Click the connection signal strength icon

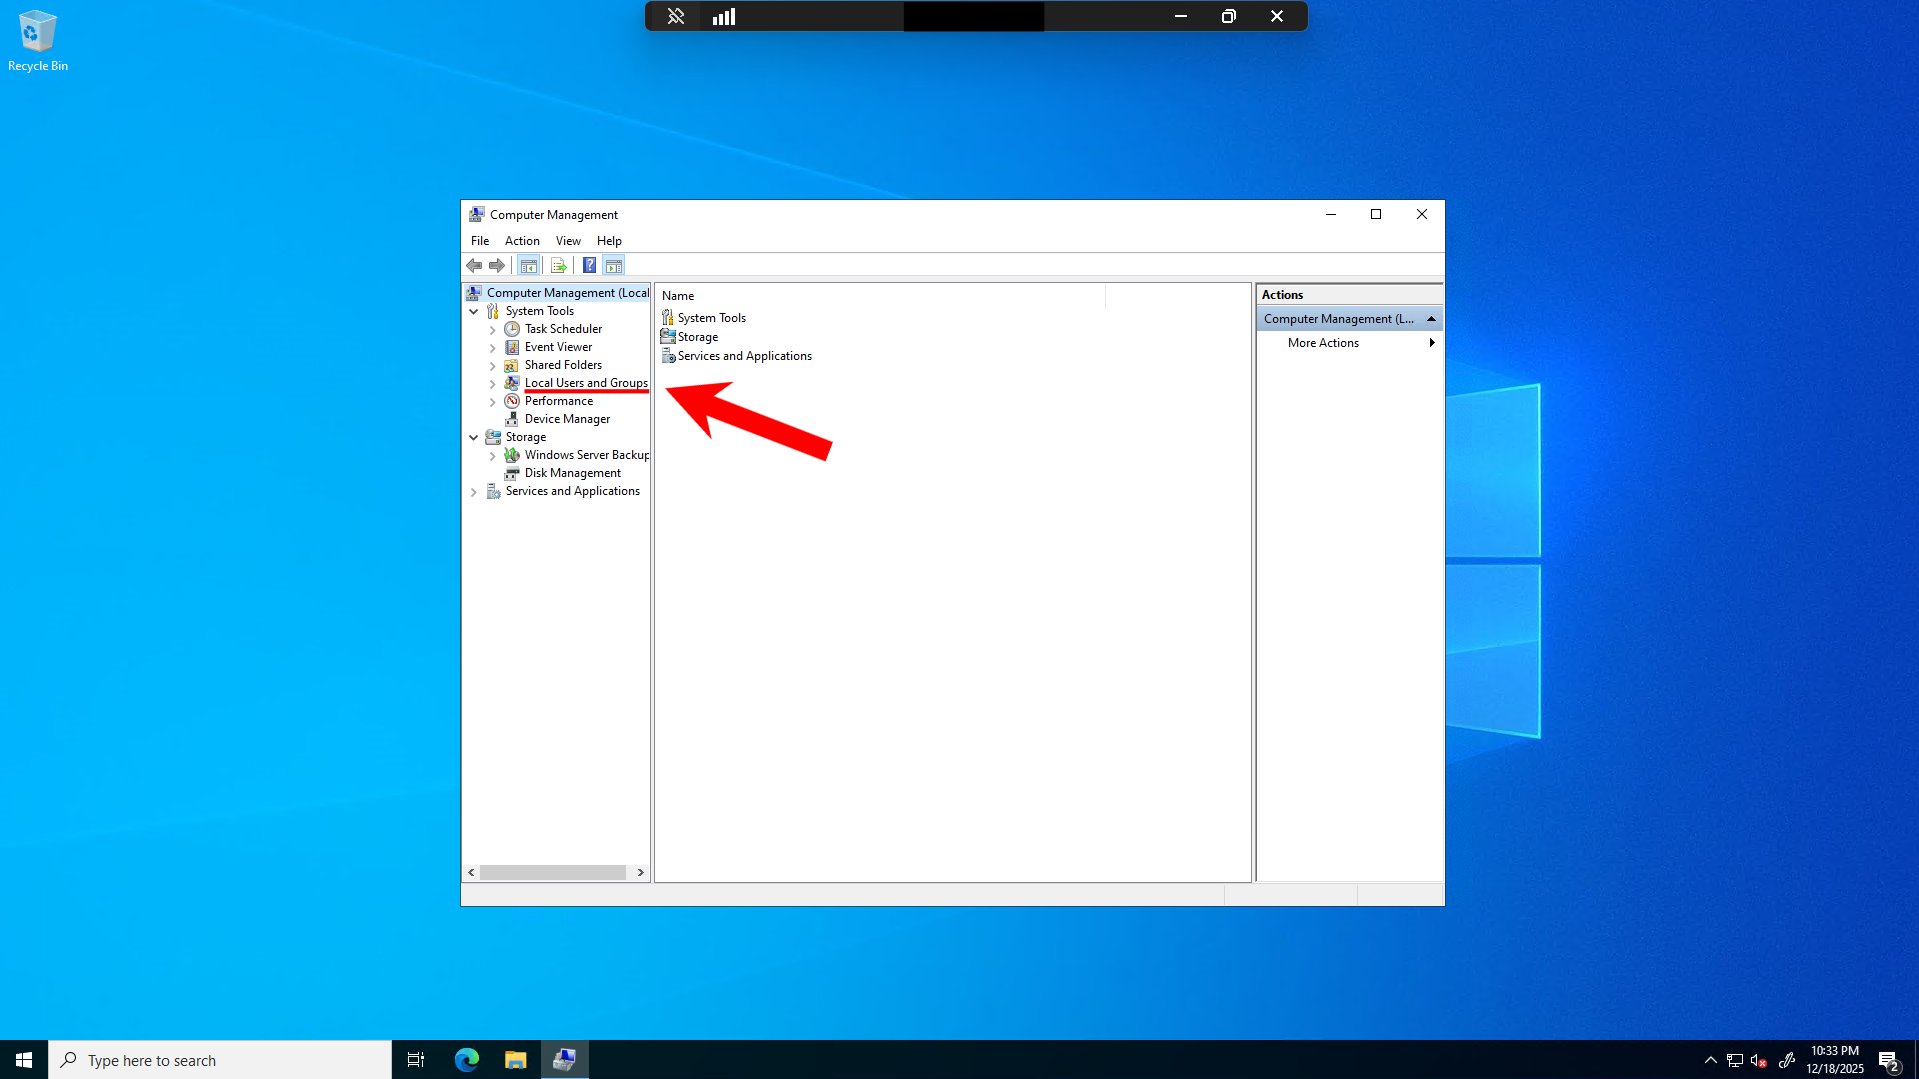pyautogui.click(x=724, y=16)
